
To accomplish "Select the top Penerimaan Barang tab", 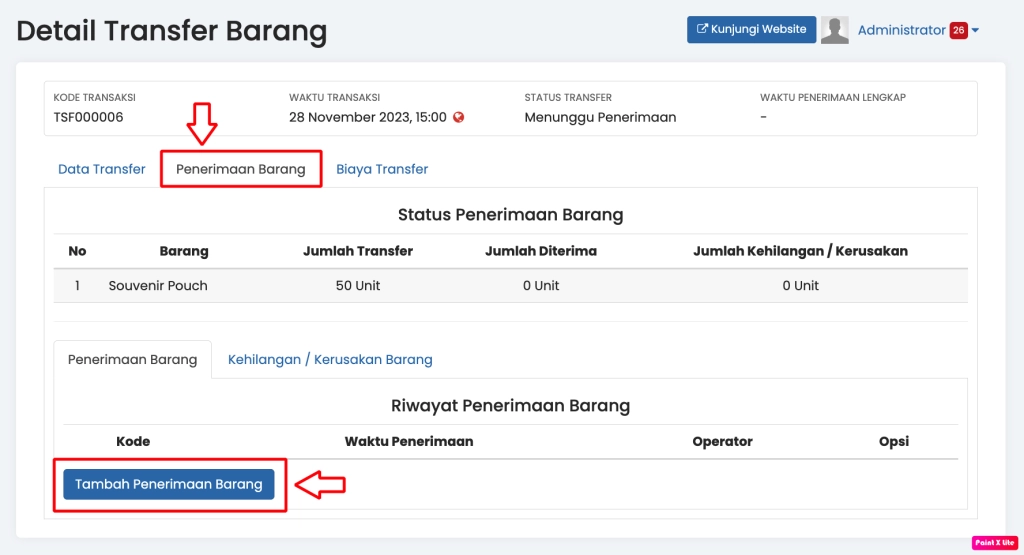I will 241,169.
